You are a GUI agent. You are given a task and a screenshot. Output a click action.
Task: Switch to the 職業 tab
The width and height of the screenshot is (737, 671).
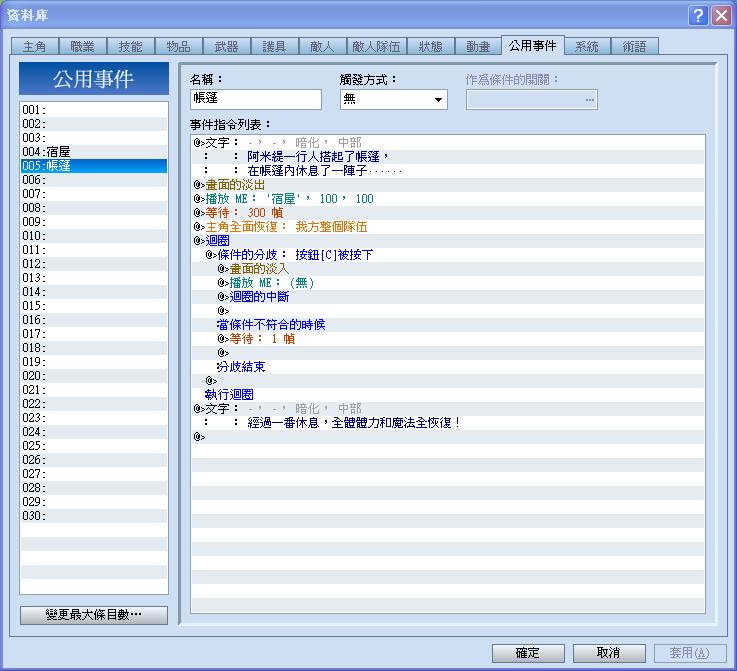[x=83, y=47]
